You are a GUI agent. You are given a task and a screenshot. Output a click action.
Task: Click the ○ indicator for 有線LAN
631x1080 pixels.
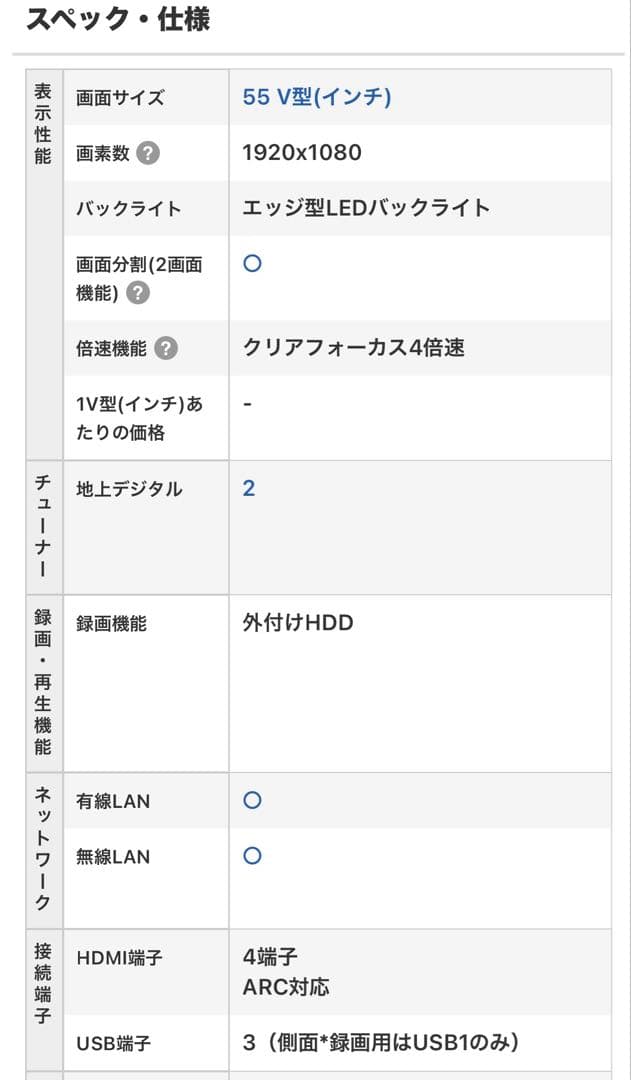point(251,800)
